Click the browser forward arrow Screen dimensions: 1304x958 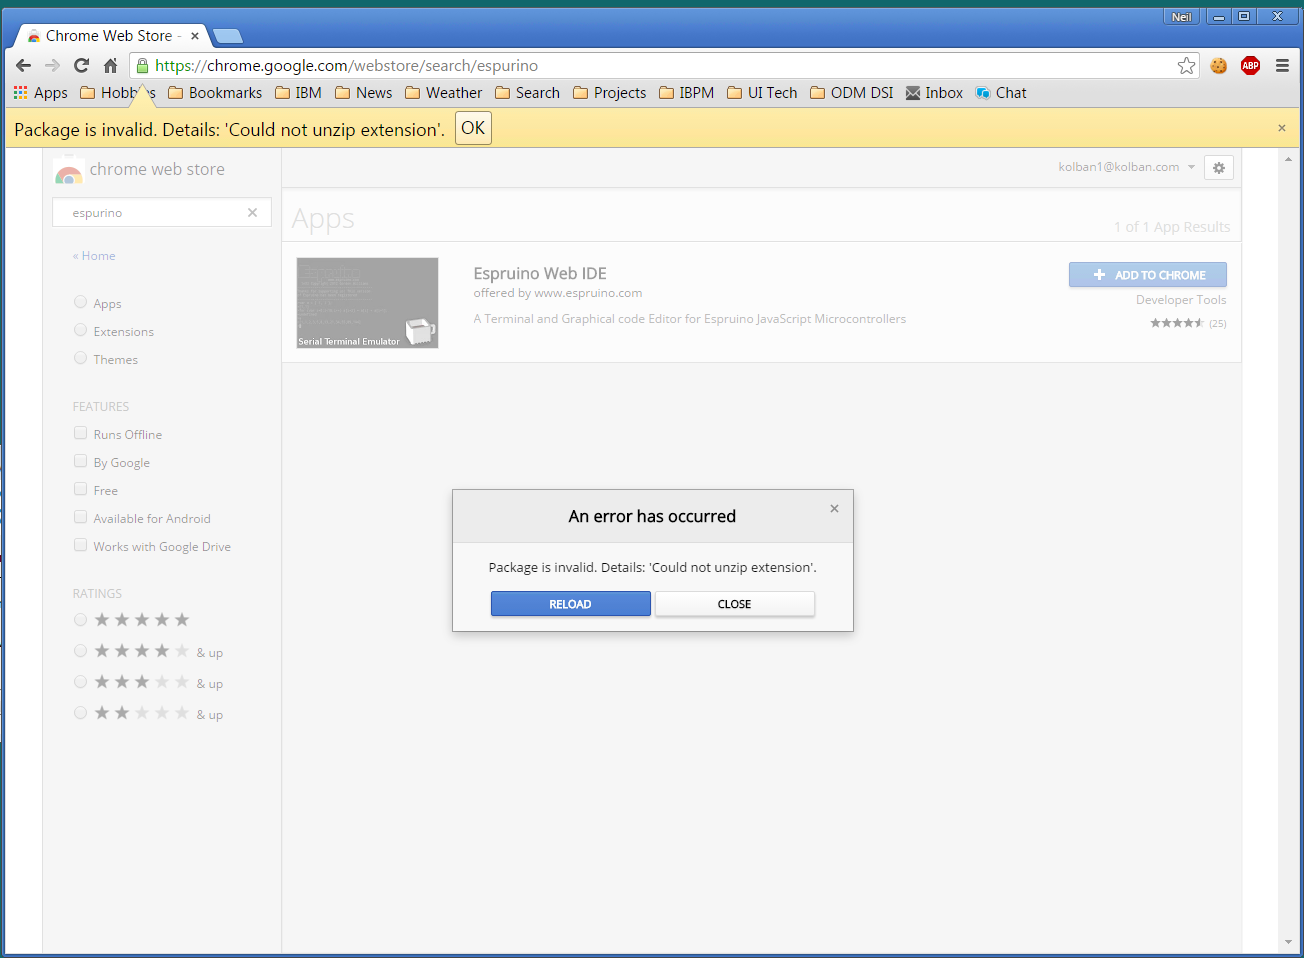coord(52,66)
